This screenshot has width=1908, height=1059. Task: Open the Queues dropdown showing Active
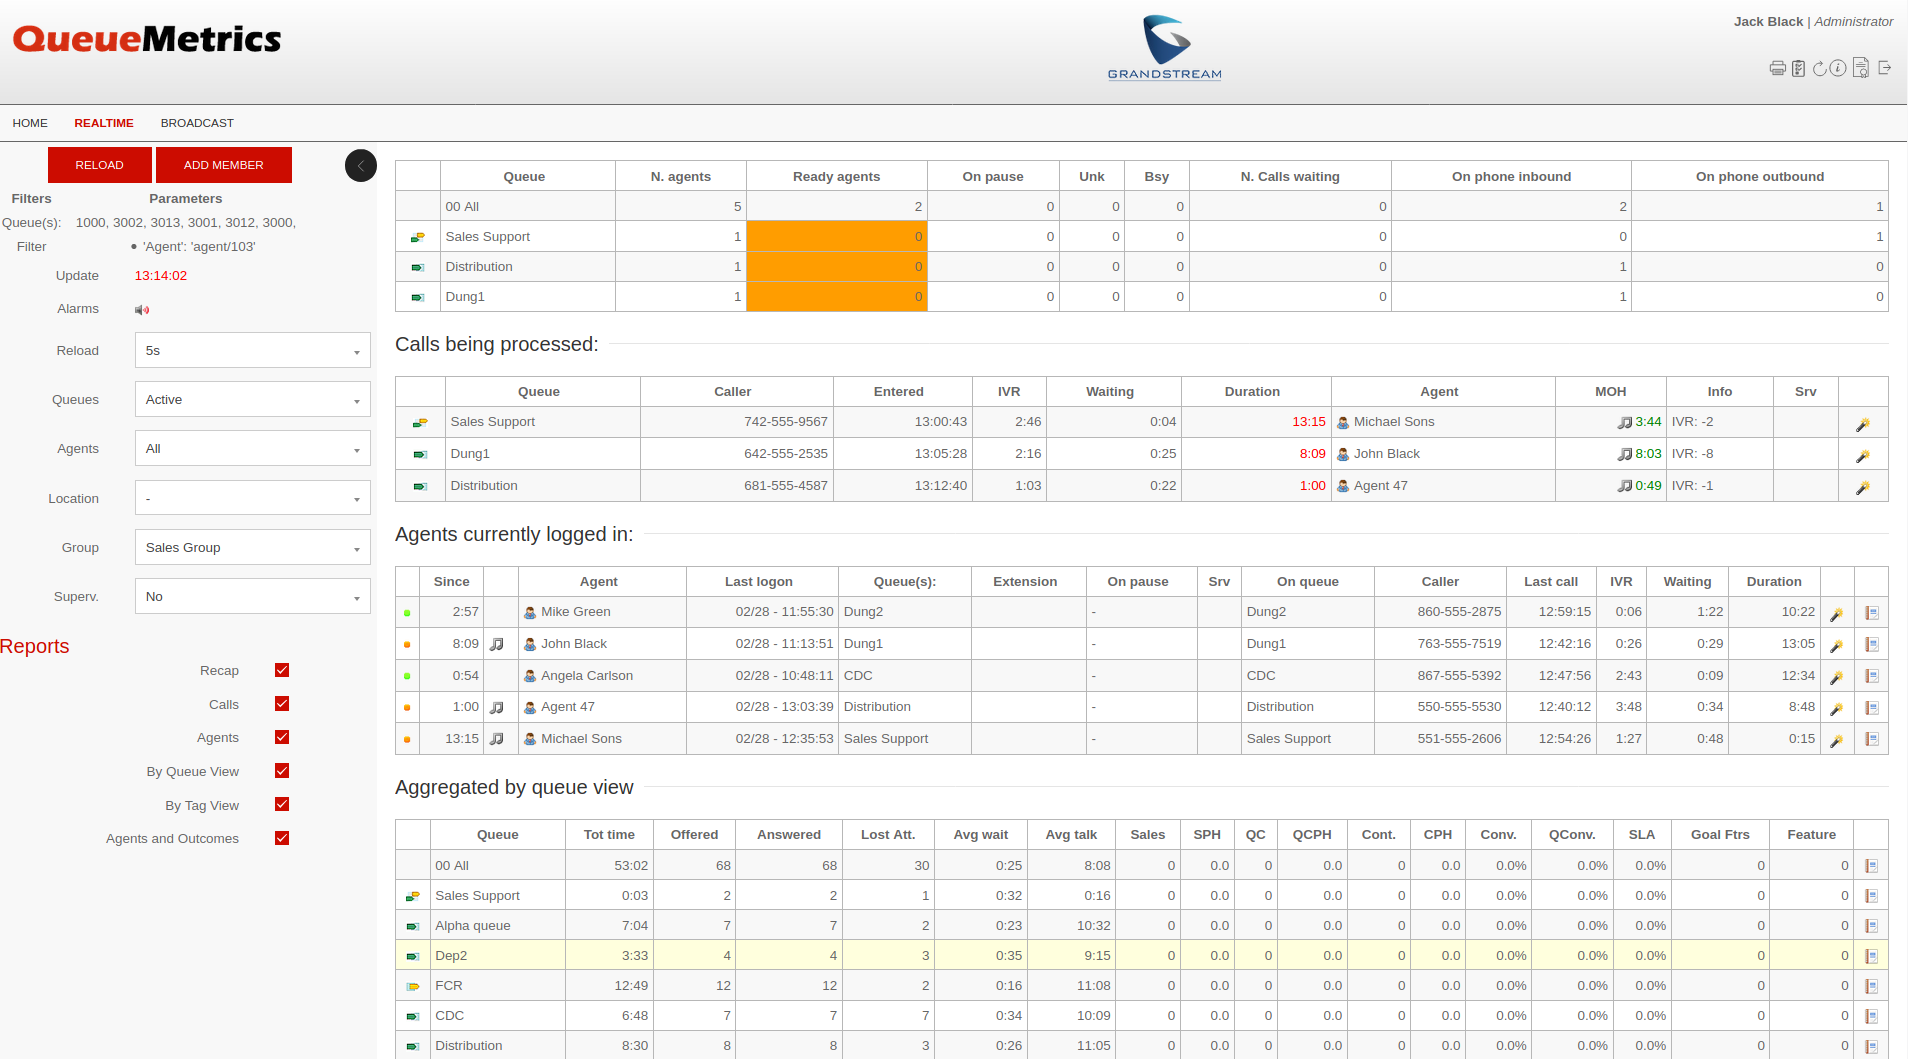(x=253, y=400)
